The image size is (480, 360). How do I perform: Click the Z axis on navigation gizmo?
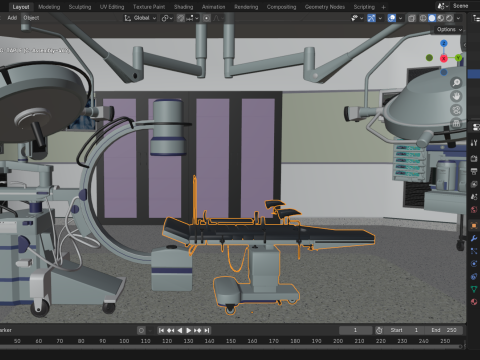(444, 43)
